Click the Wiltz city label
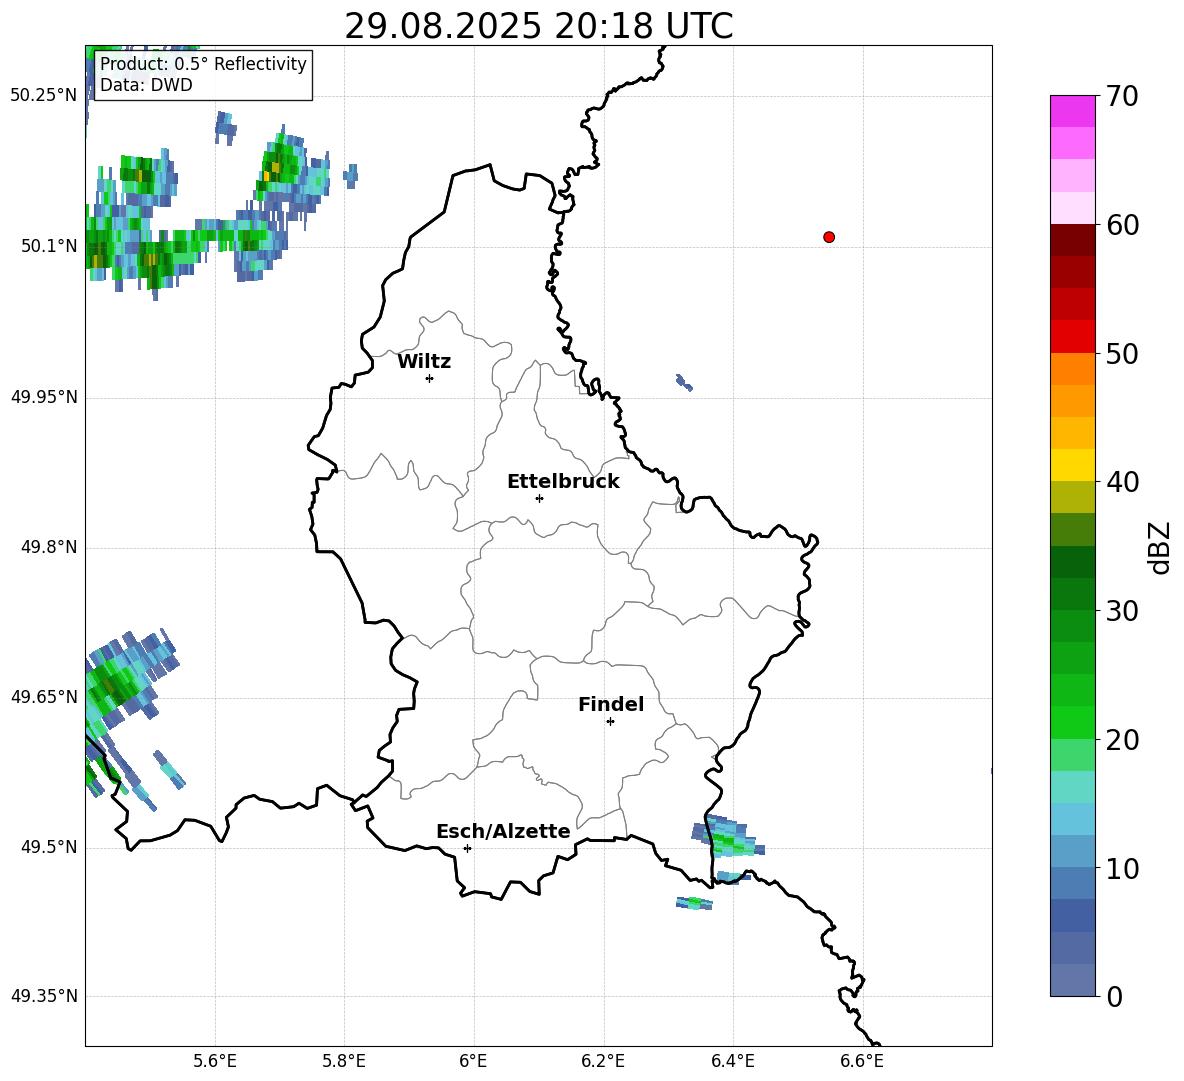This screenshot has height=1081, width=1184. click(x=424, y=361)
